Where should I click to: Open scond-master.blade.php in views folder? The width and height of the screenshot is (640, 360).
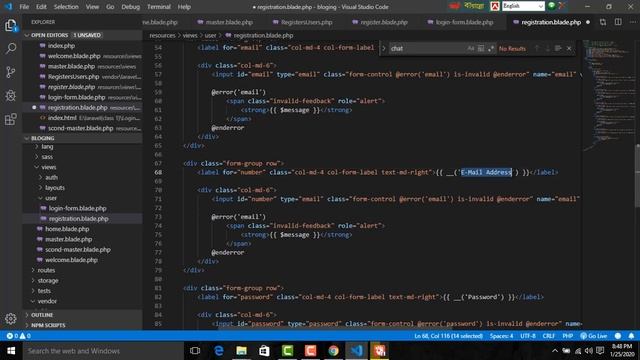[x=78, y=249]
